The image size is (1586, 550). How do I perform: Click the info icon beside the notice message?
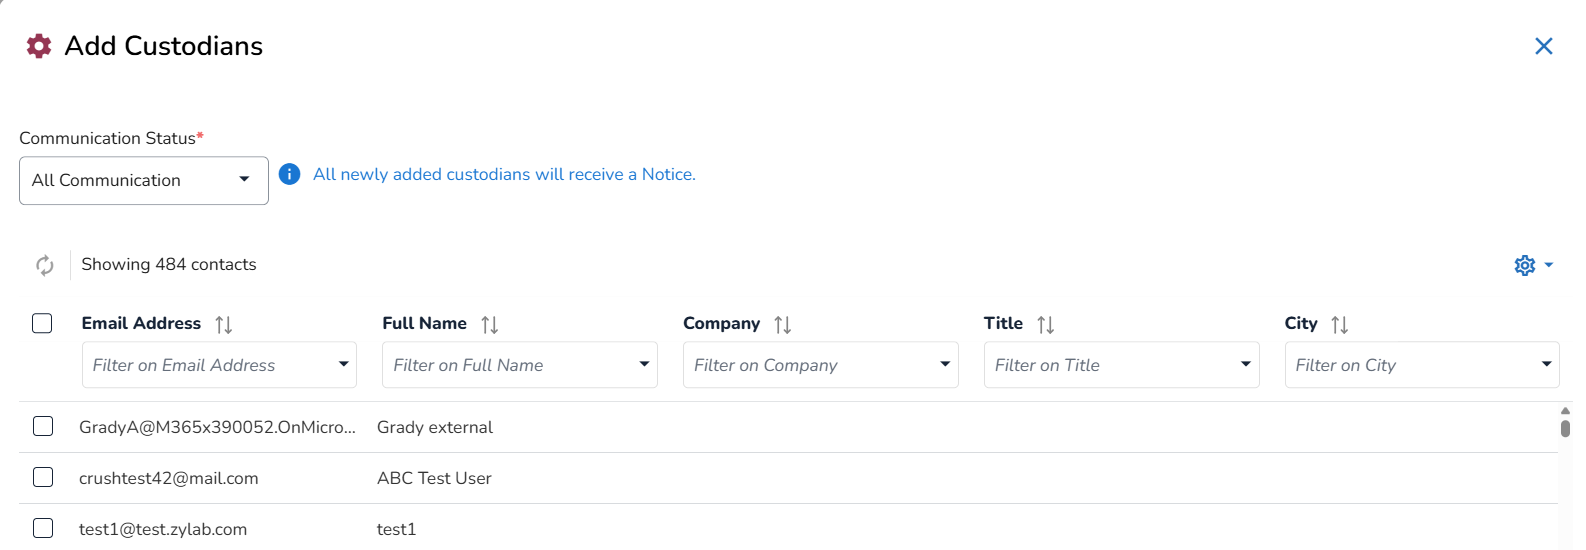(x=290, y=174)
